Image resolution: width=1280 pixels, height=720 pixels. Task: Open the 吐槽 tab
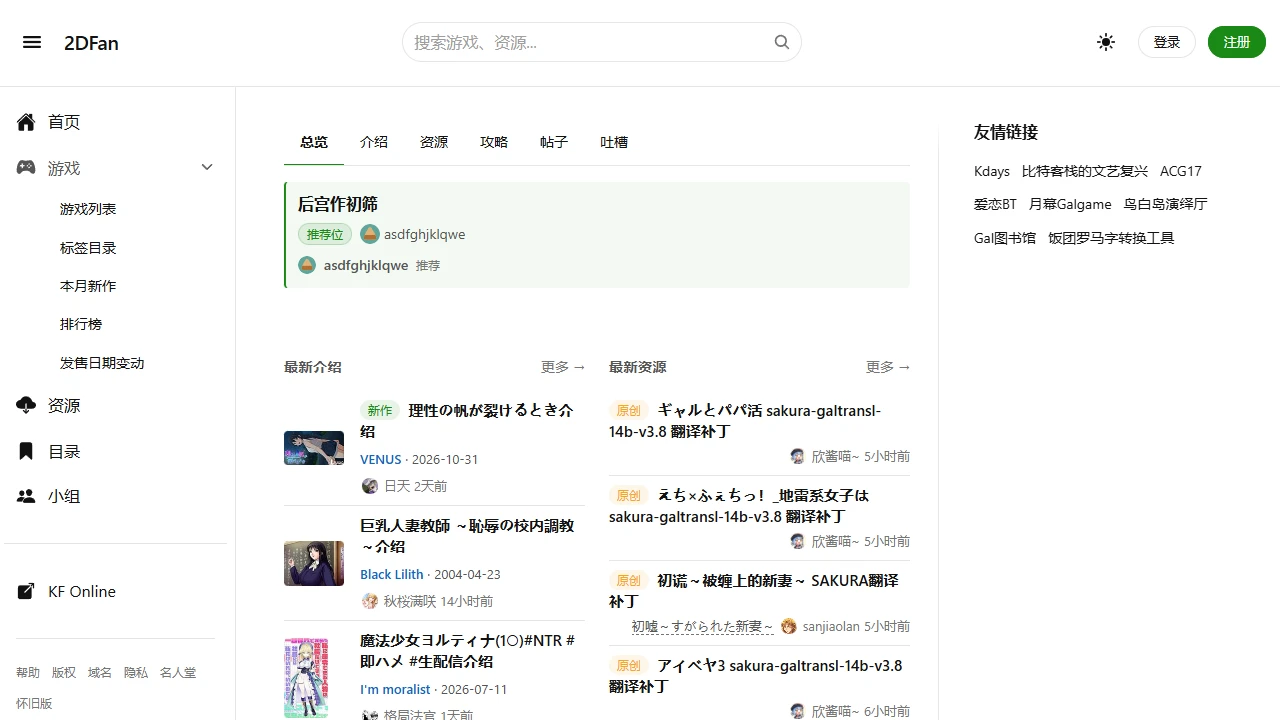tap(614, 142)
